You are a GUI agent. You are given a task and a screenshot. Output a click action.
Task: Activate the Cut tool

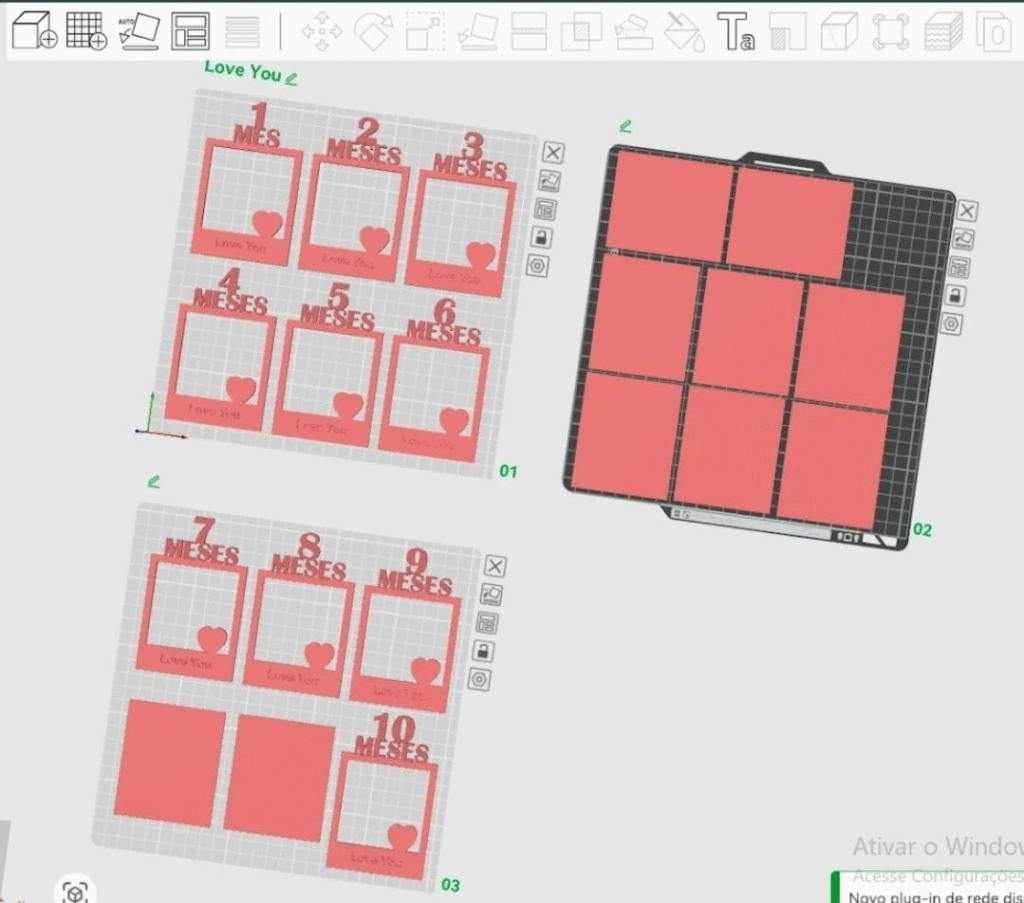530,32
